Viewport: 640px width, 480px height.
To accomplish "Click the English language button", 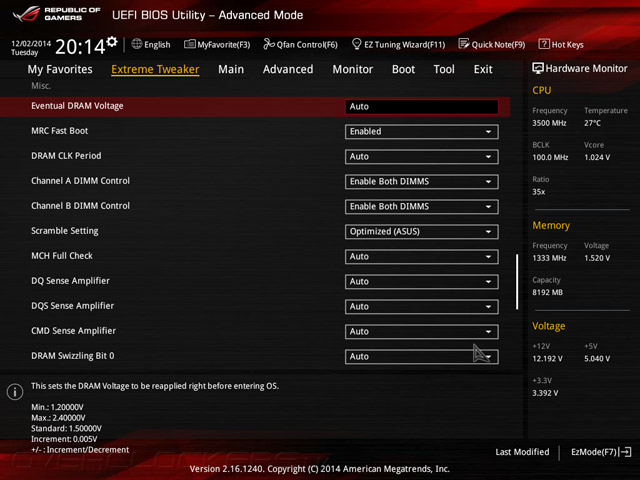I will 151,44.
